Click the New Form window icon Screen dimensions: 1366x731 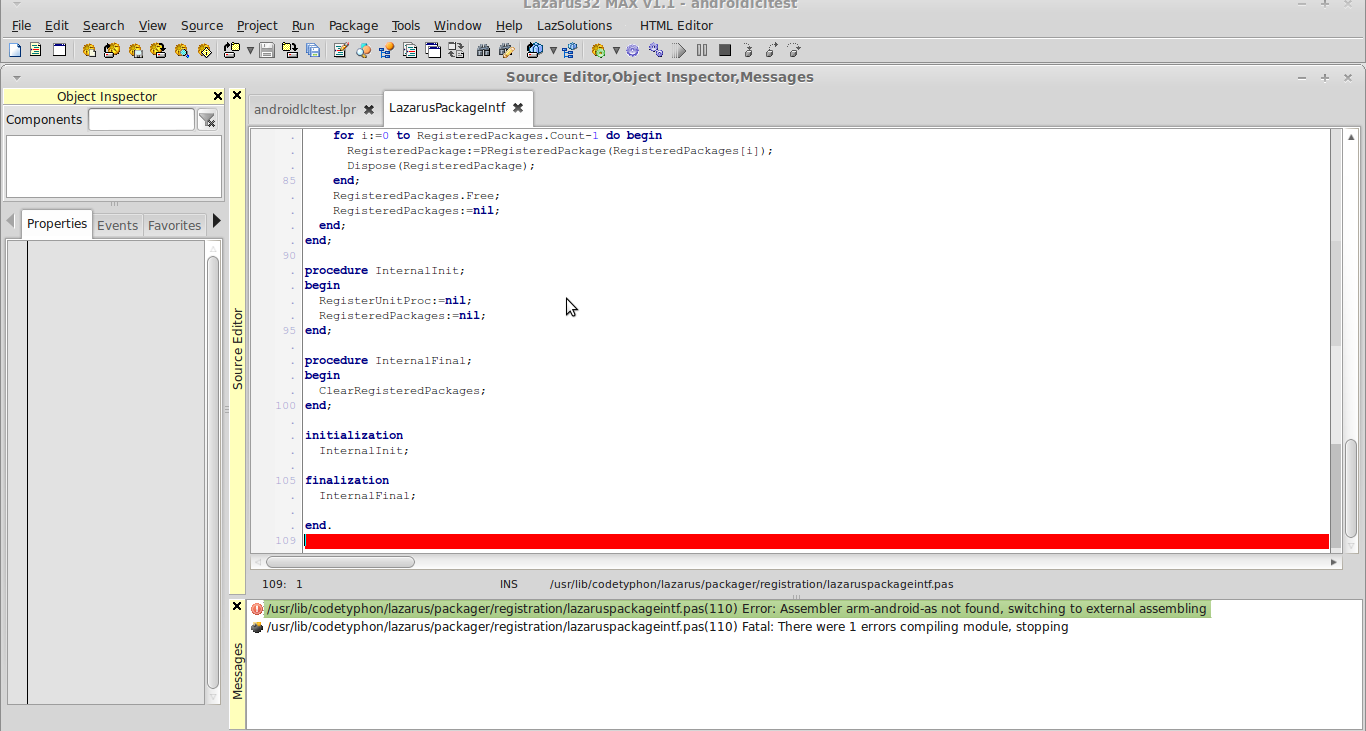coord(59,50)
